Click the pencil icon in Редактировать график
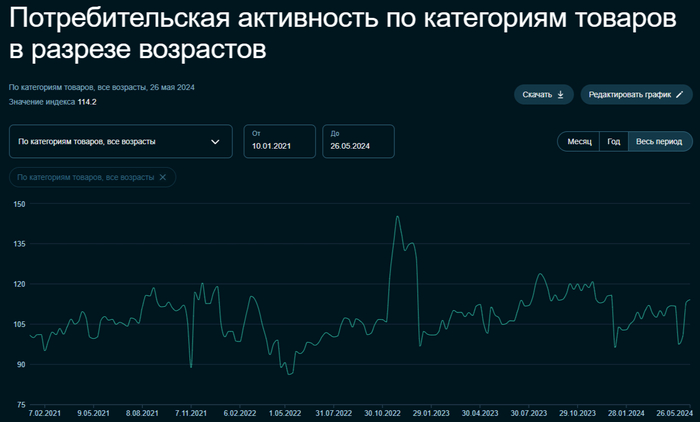 680,95
